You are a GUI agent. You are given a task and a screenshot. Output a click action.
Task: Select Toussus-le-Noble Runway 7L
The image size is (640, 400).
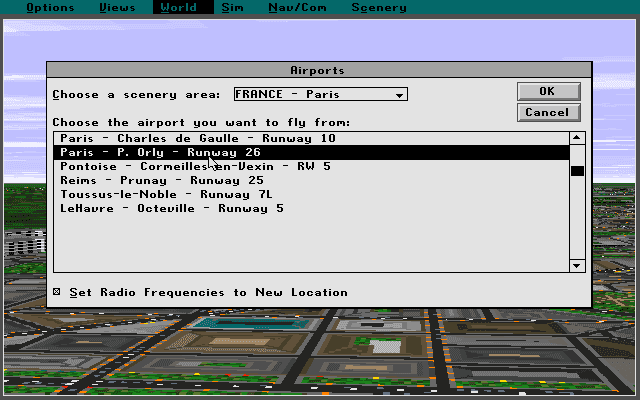click(166, 194)
